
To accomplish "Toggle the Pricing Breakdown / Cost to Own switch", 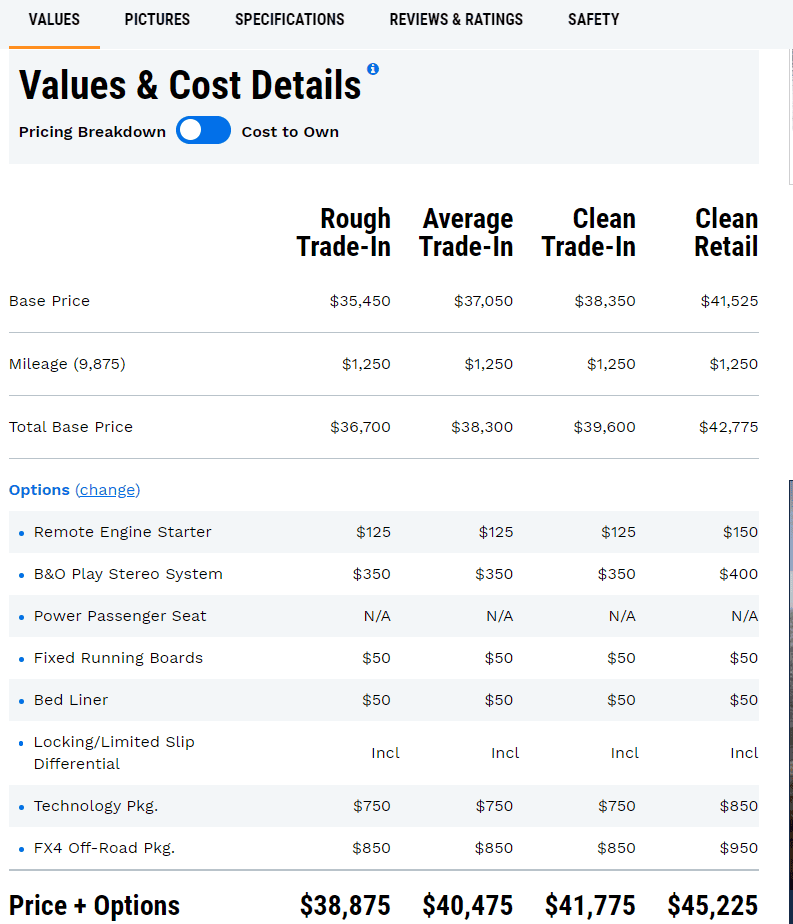I will 203,130.
